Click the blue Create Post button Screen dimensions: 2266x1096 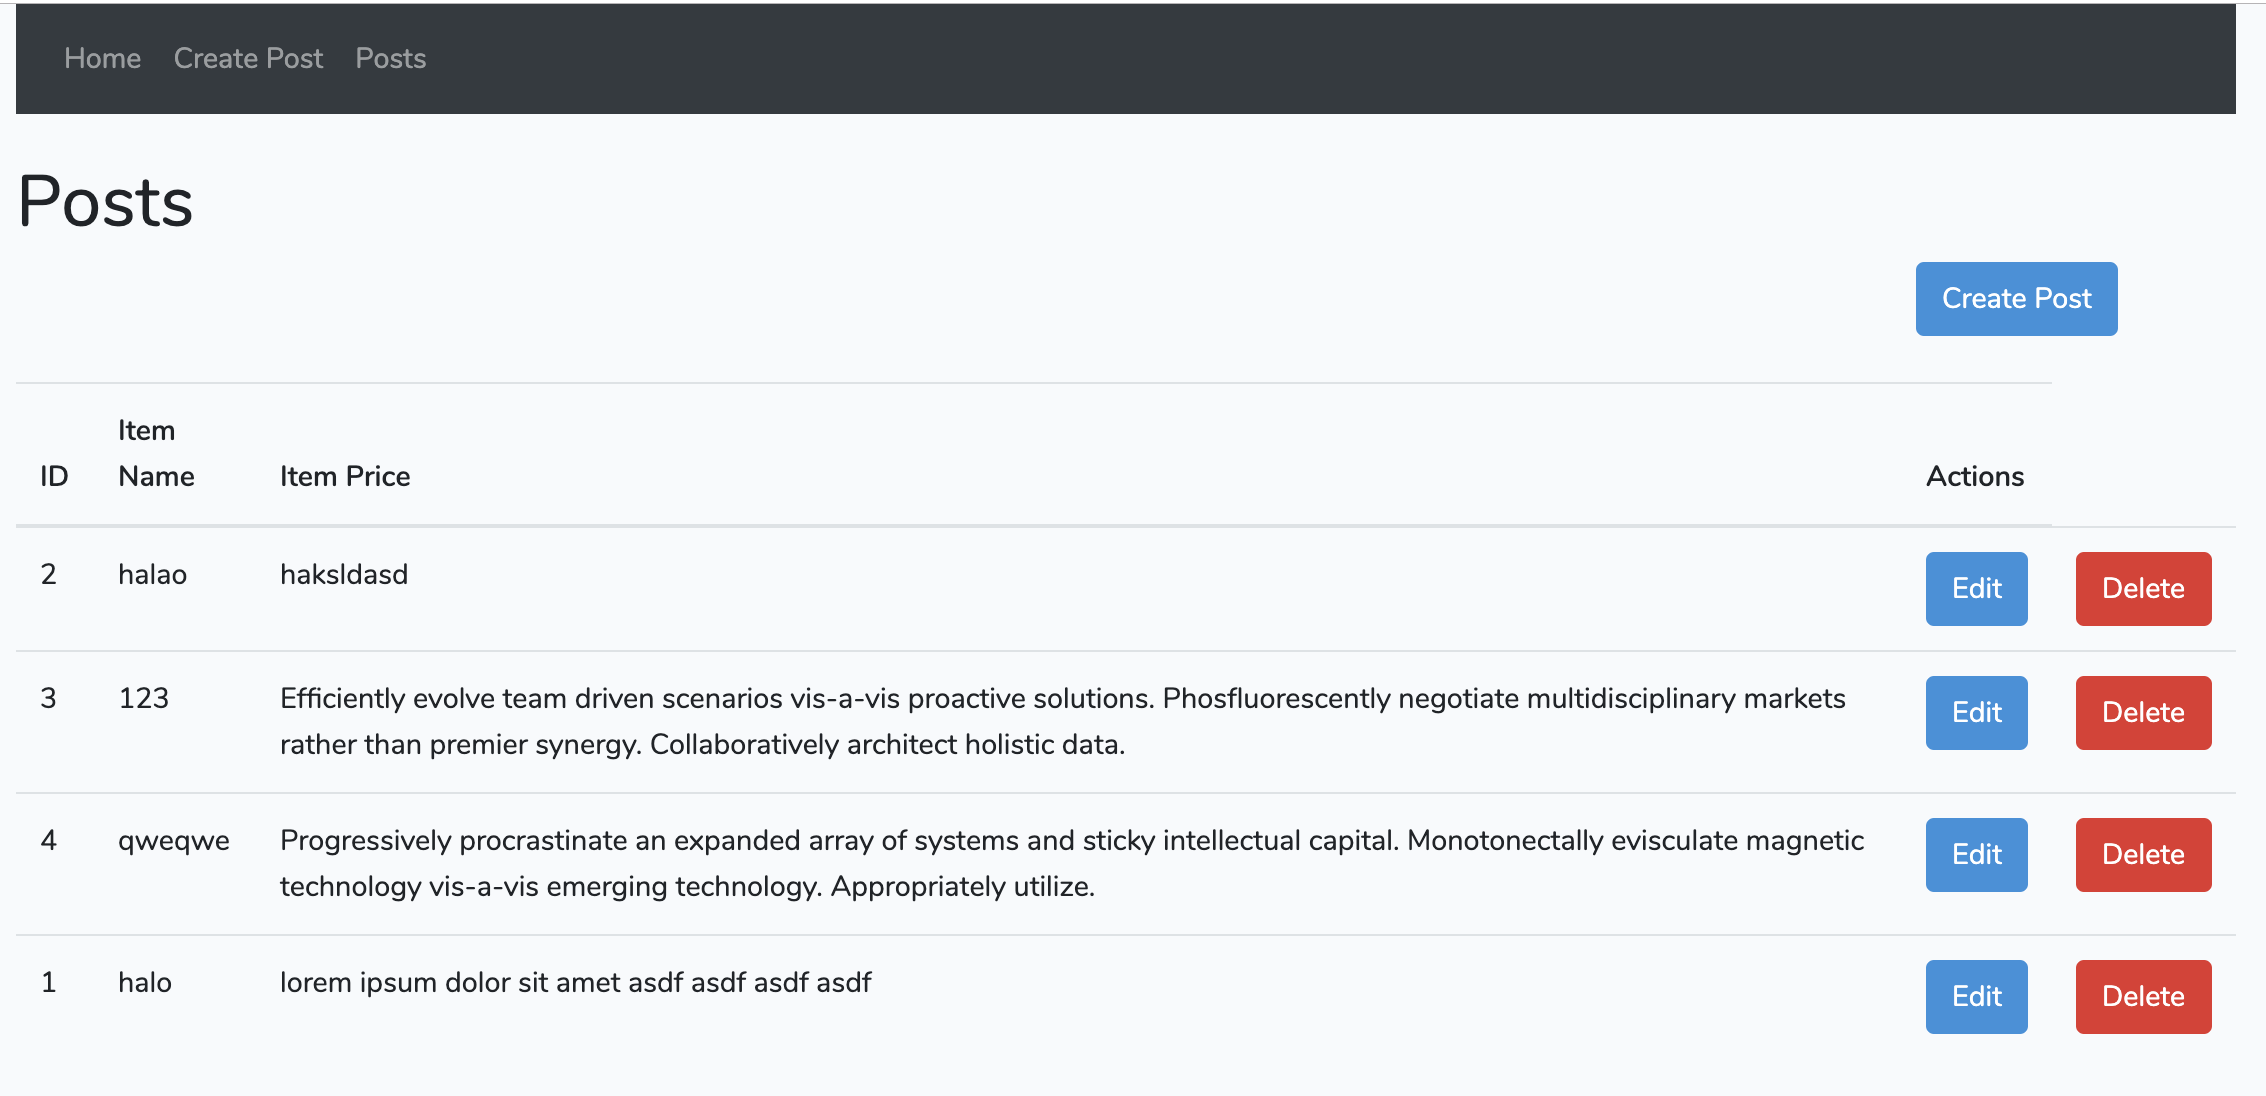[2016, 299]
